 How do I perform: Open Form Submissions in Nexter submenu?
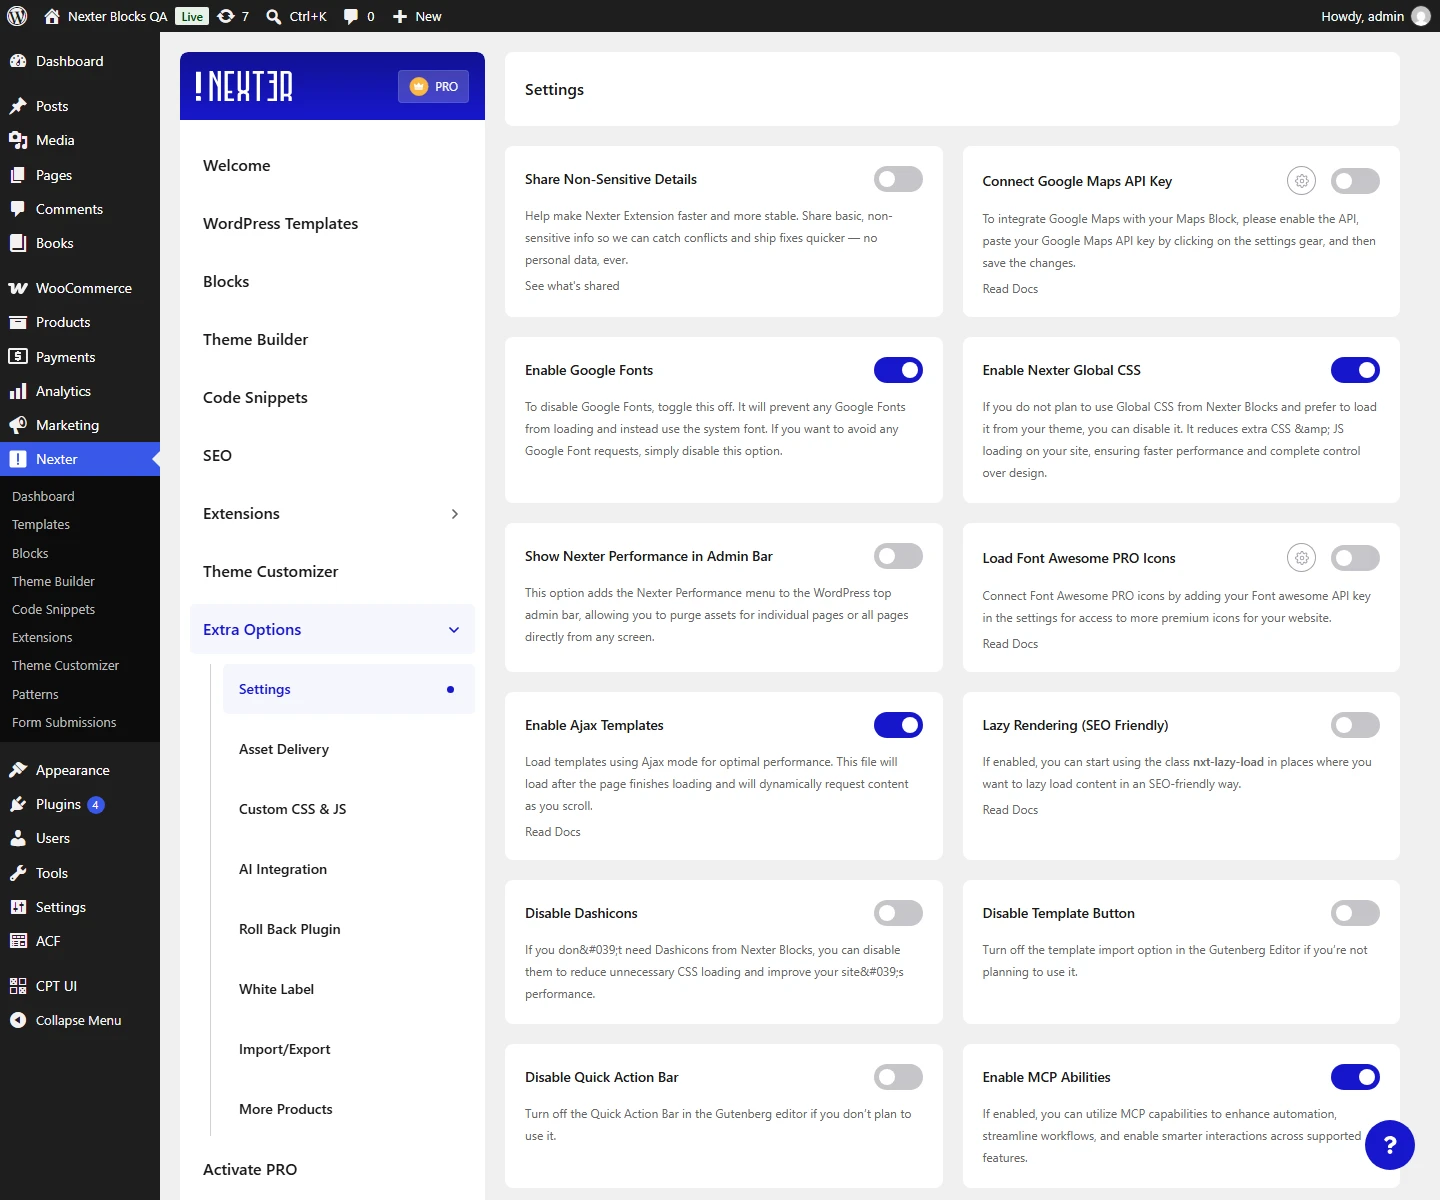[64, 722]
